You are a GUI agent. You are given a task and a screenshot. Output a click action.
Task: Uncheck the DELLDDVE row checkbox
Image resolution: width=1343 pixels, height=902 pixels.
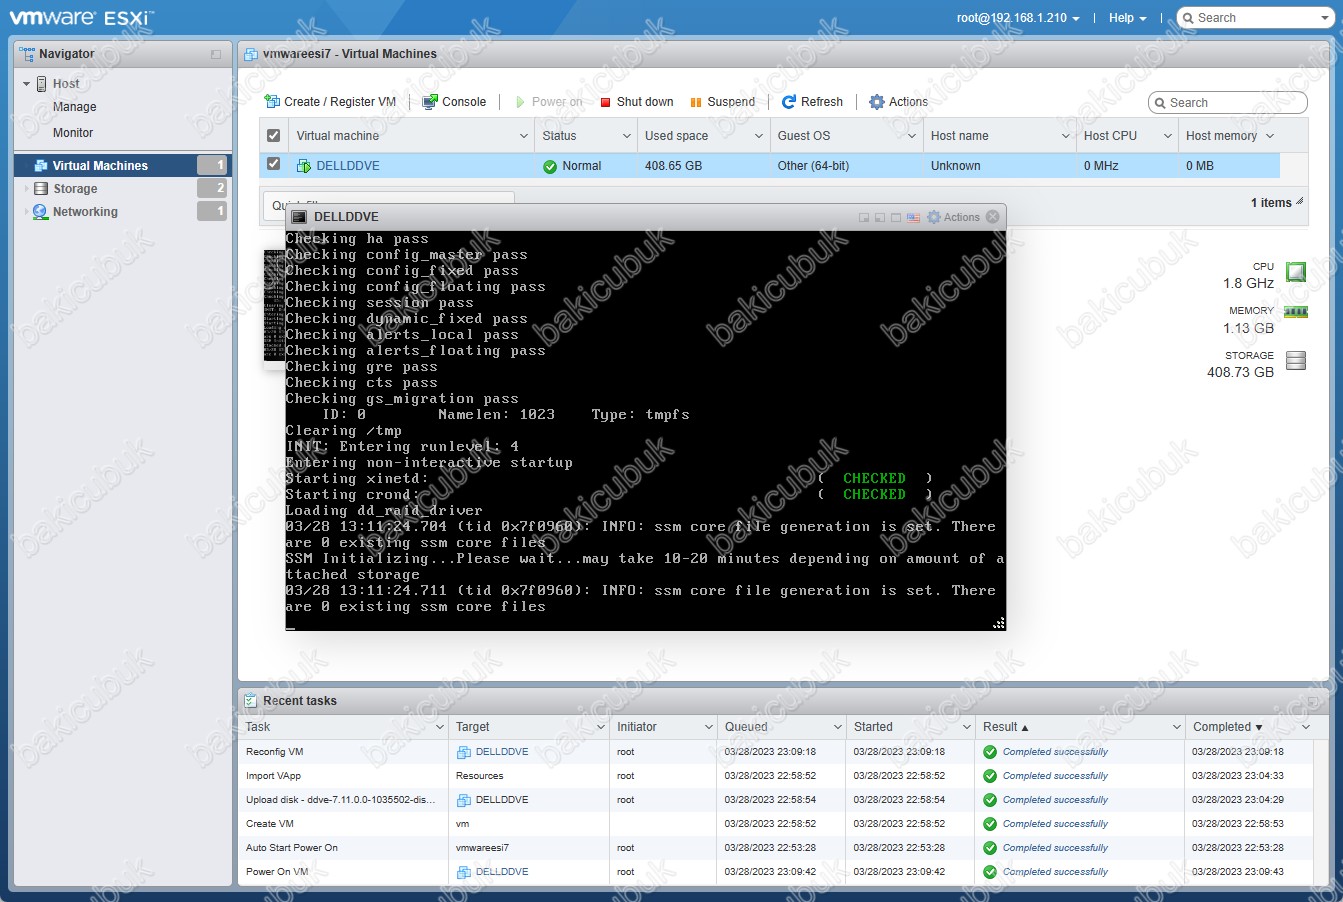(x=274, y=165)
